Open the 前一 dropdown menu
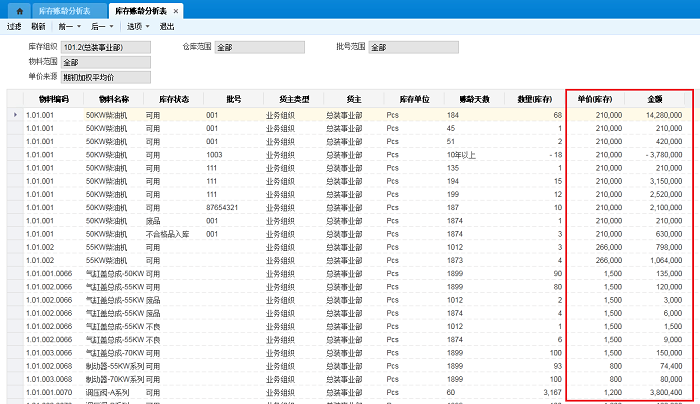Image resolution: width=700 pixels, height=404 pixels. tap(68, 27)
